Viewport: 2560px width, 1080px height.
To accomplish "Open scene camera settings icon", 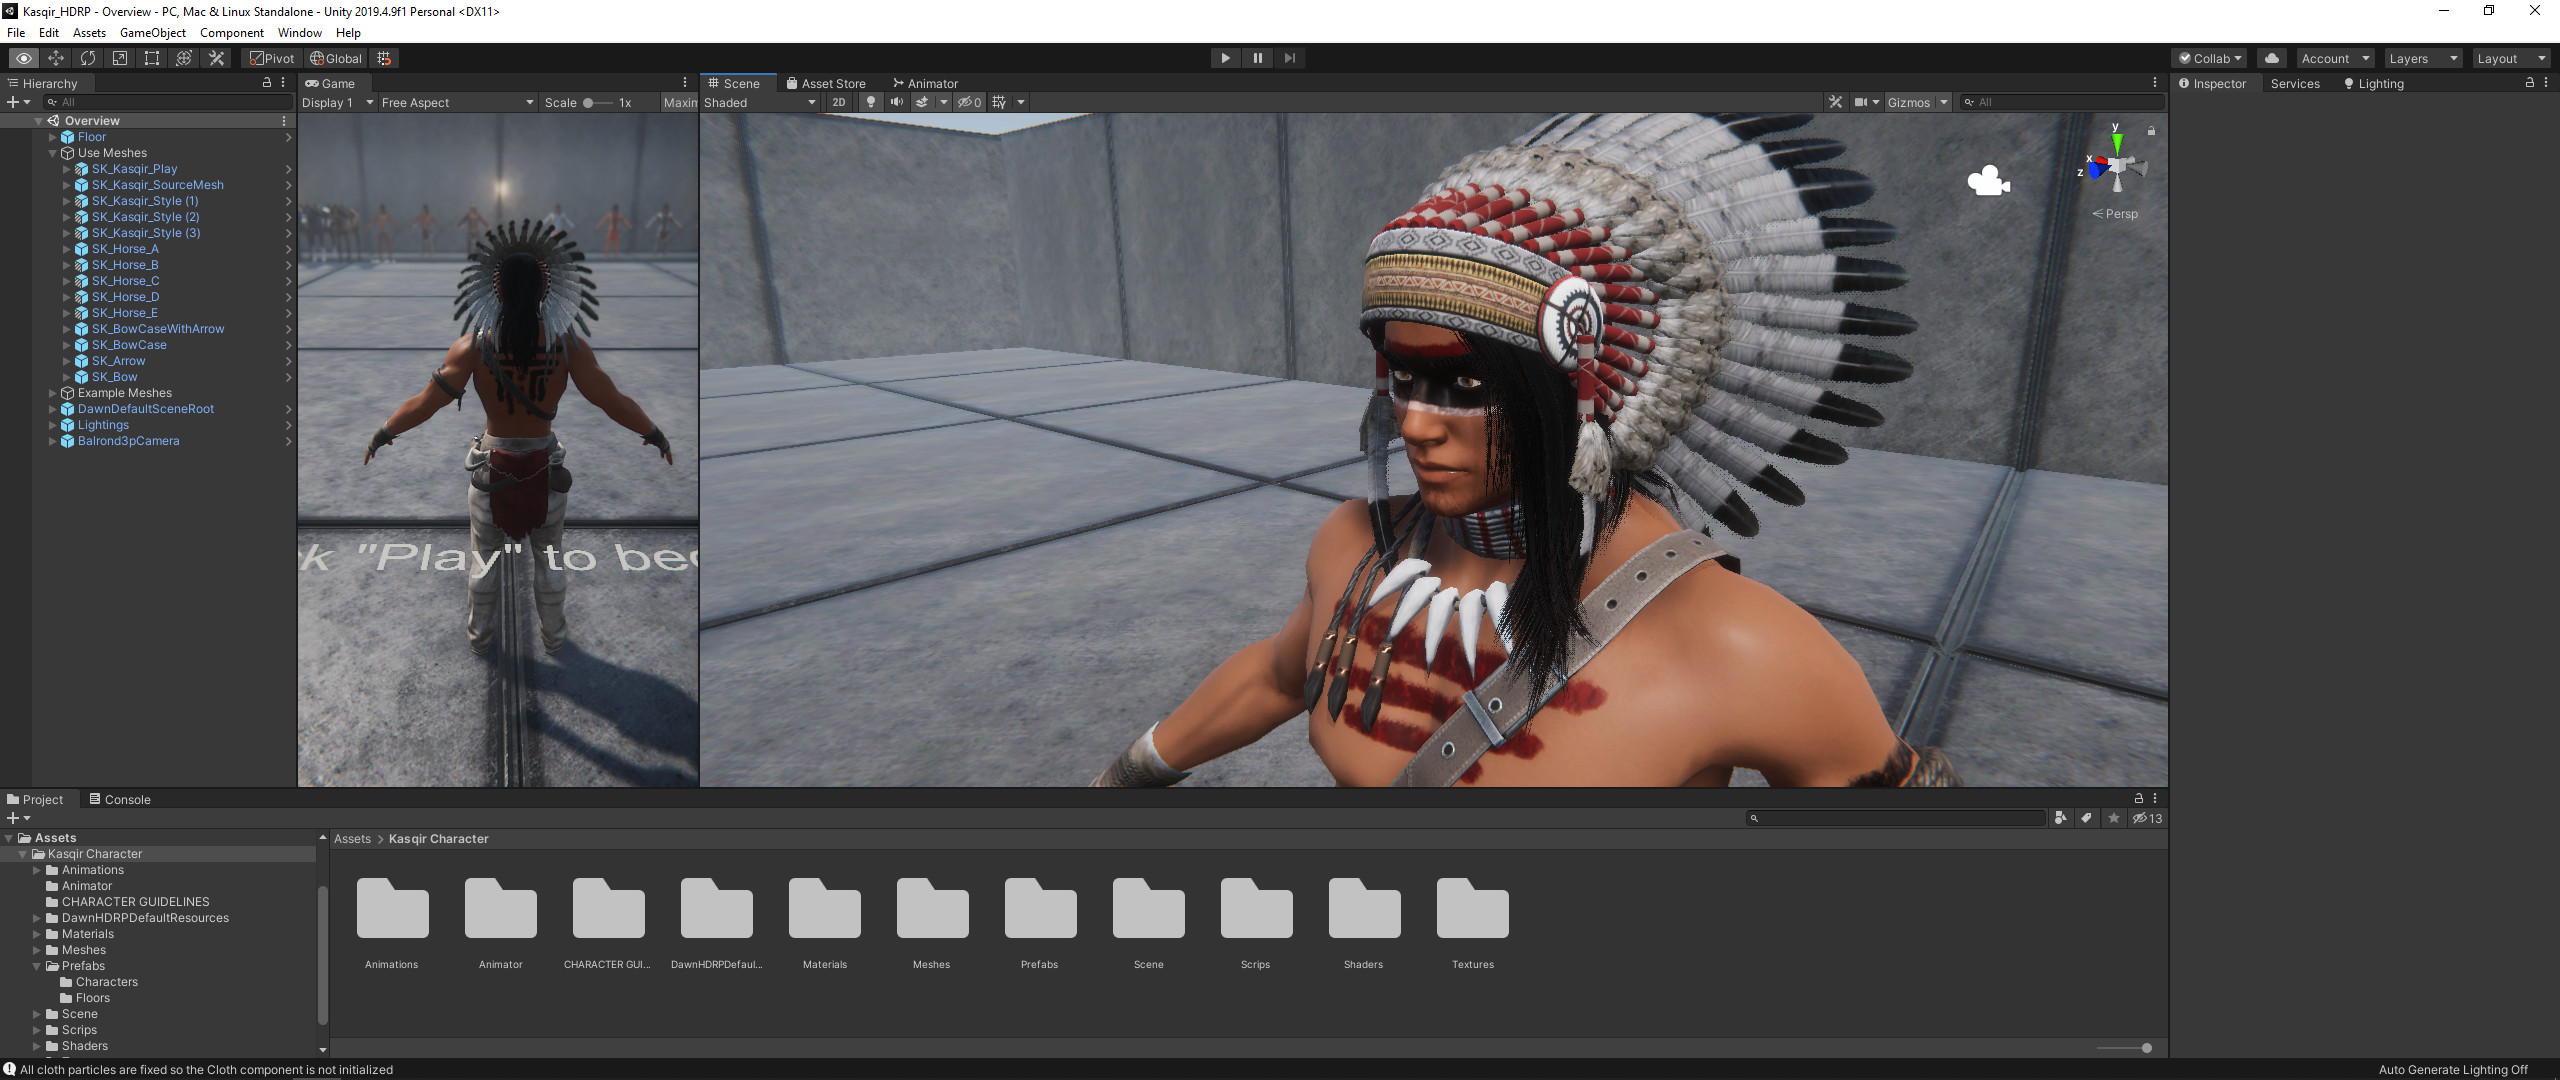I will tap(1861, 102).
